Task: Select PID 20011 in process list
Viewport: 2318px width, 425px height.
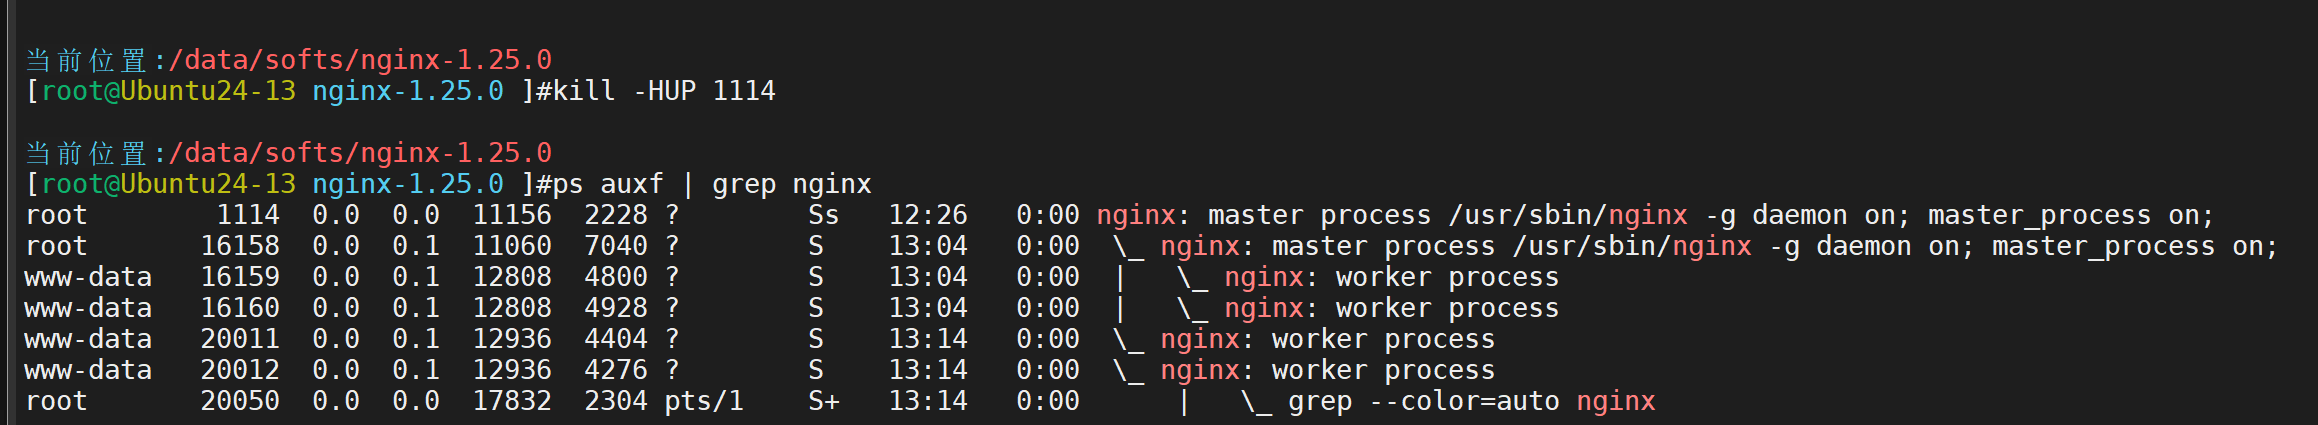Action: click(240, 339)
